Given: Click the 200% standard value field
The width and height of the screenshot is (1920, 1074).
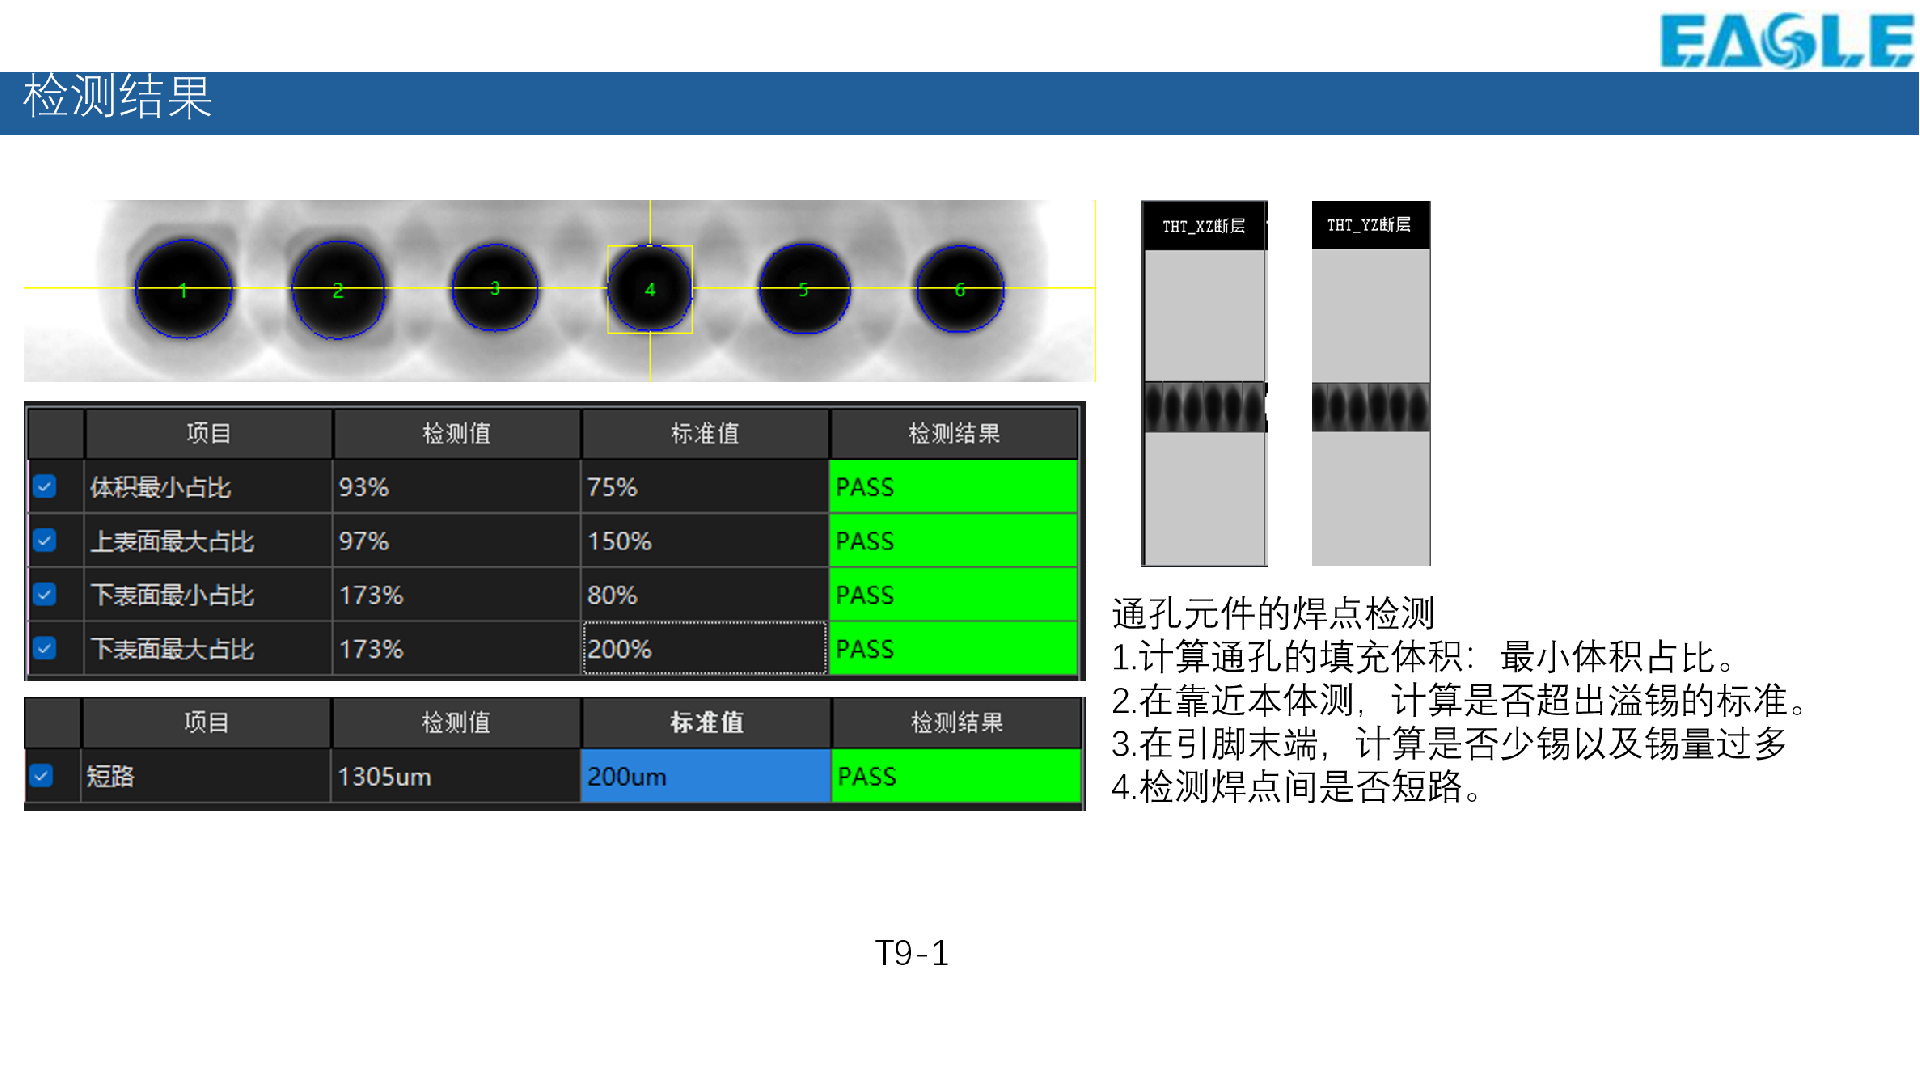Looking at the screenshot, I should pyautogui.click(x=704, y=649).
